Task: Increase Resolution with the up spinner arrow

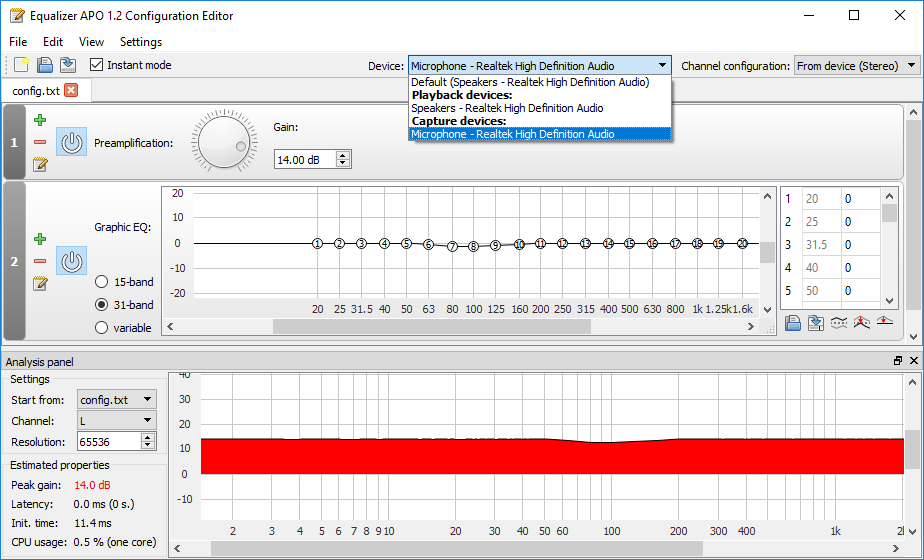Action: tap(148, 437)
